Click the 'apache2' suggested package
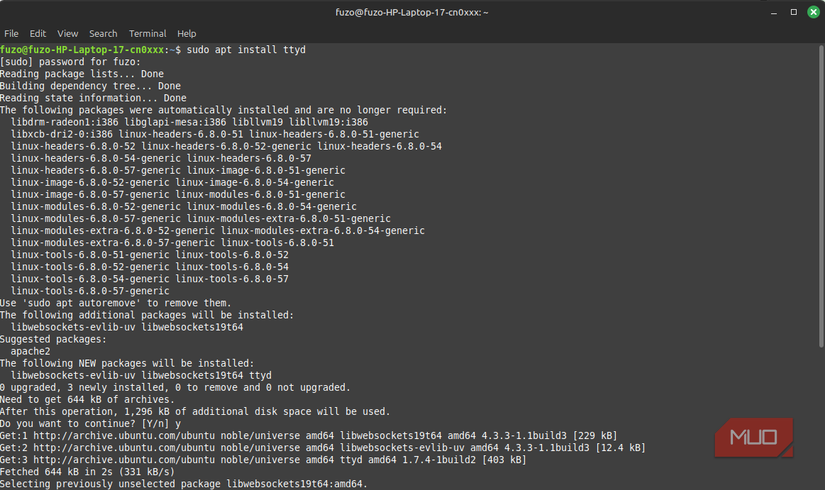This screenshot has width=825, height=490. pos(31,352)
